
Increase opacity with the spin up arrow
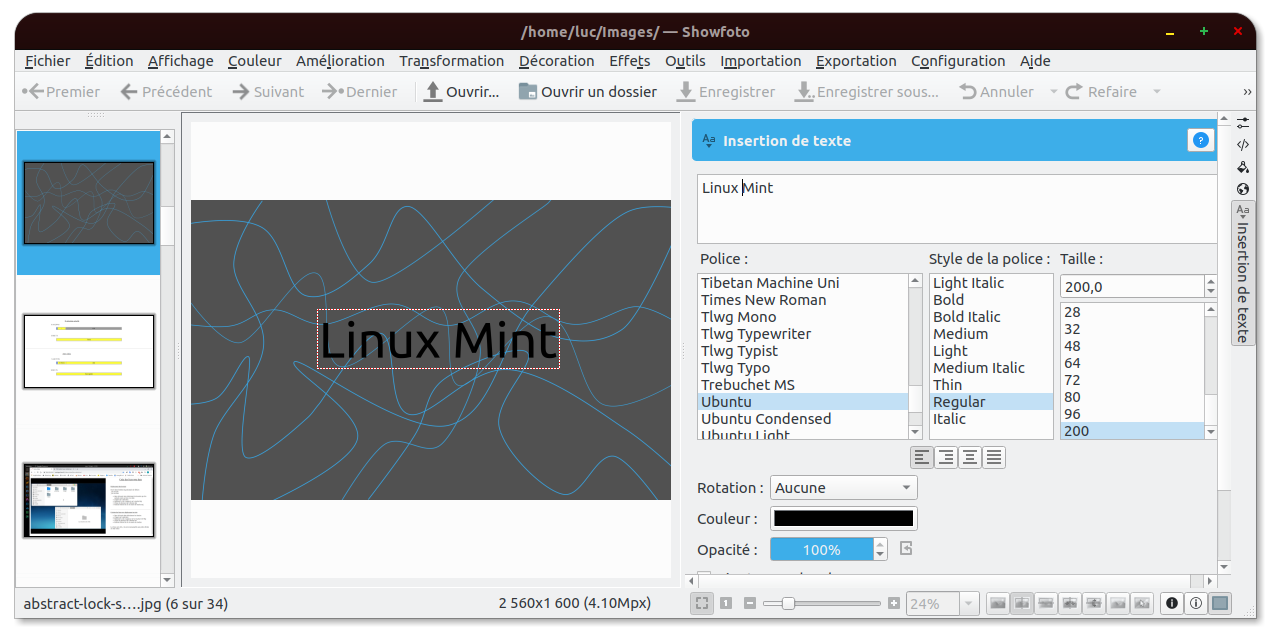[880, 543]
